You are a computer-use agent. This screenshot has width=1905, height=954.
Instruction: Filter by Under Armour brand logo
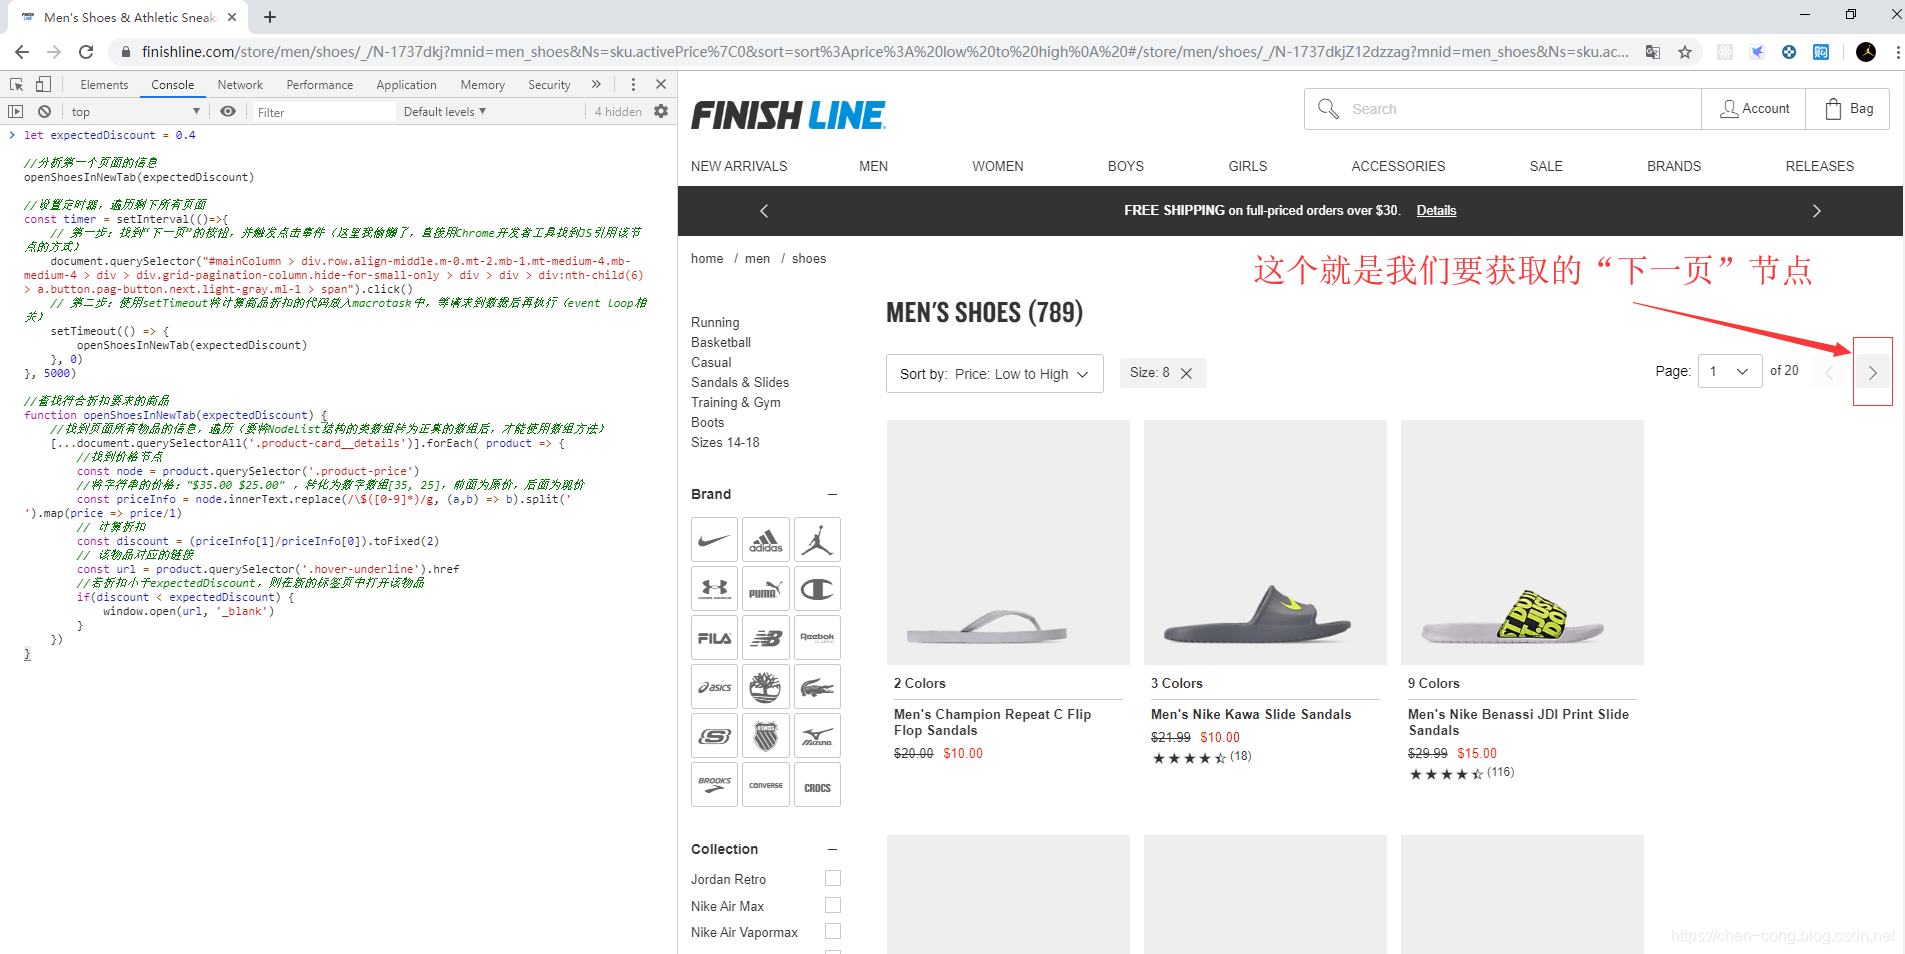pyautogui.click(x=714, y=589)
